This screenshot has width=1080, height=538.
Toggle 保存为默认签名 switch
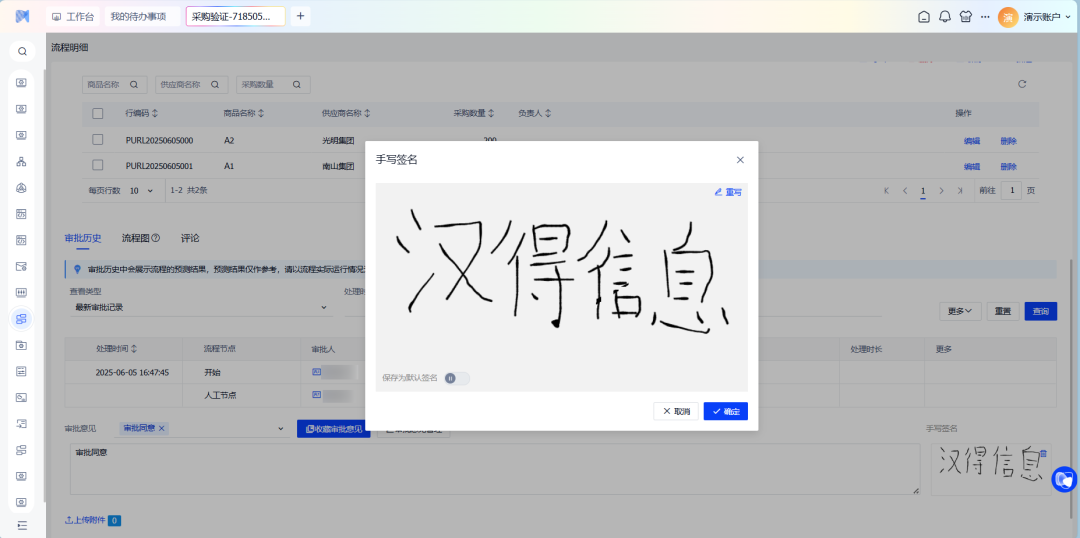pos(456,378)
